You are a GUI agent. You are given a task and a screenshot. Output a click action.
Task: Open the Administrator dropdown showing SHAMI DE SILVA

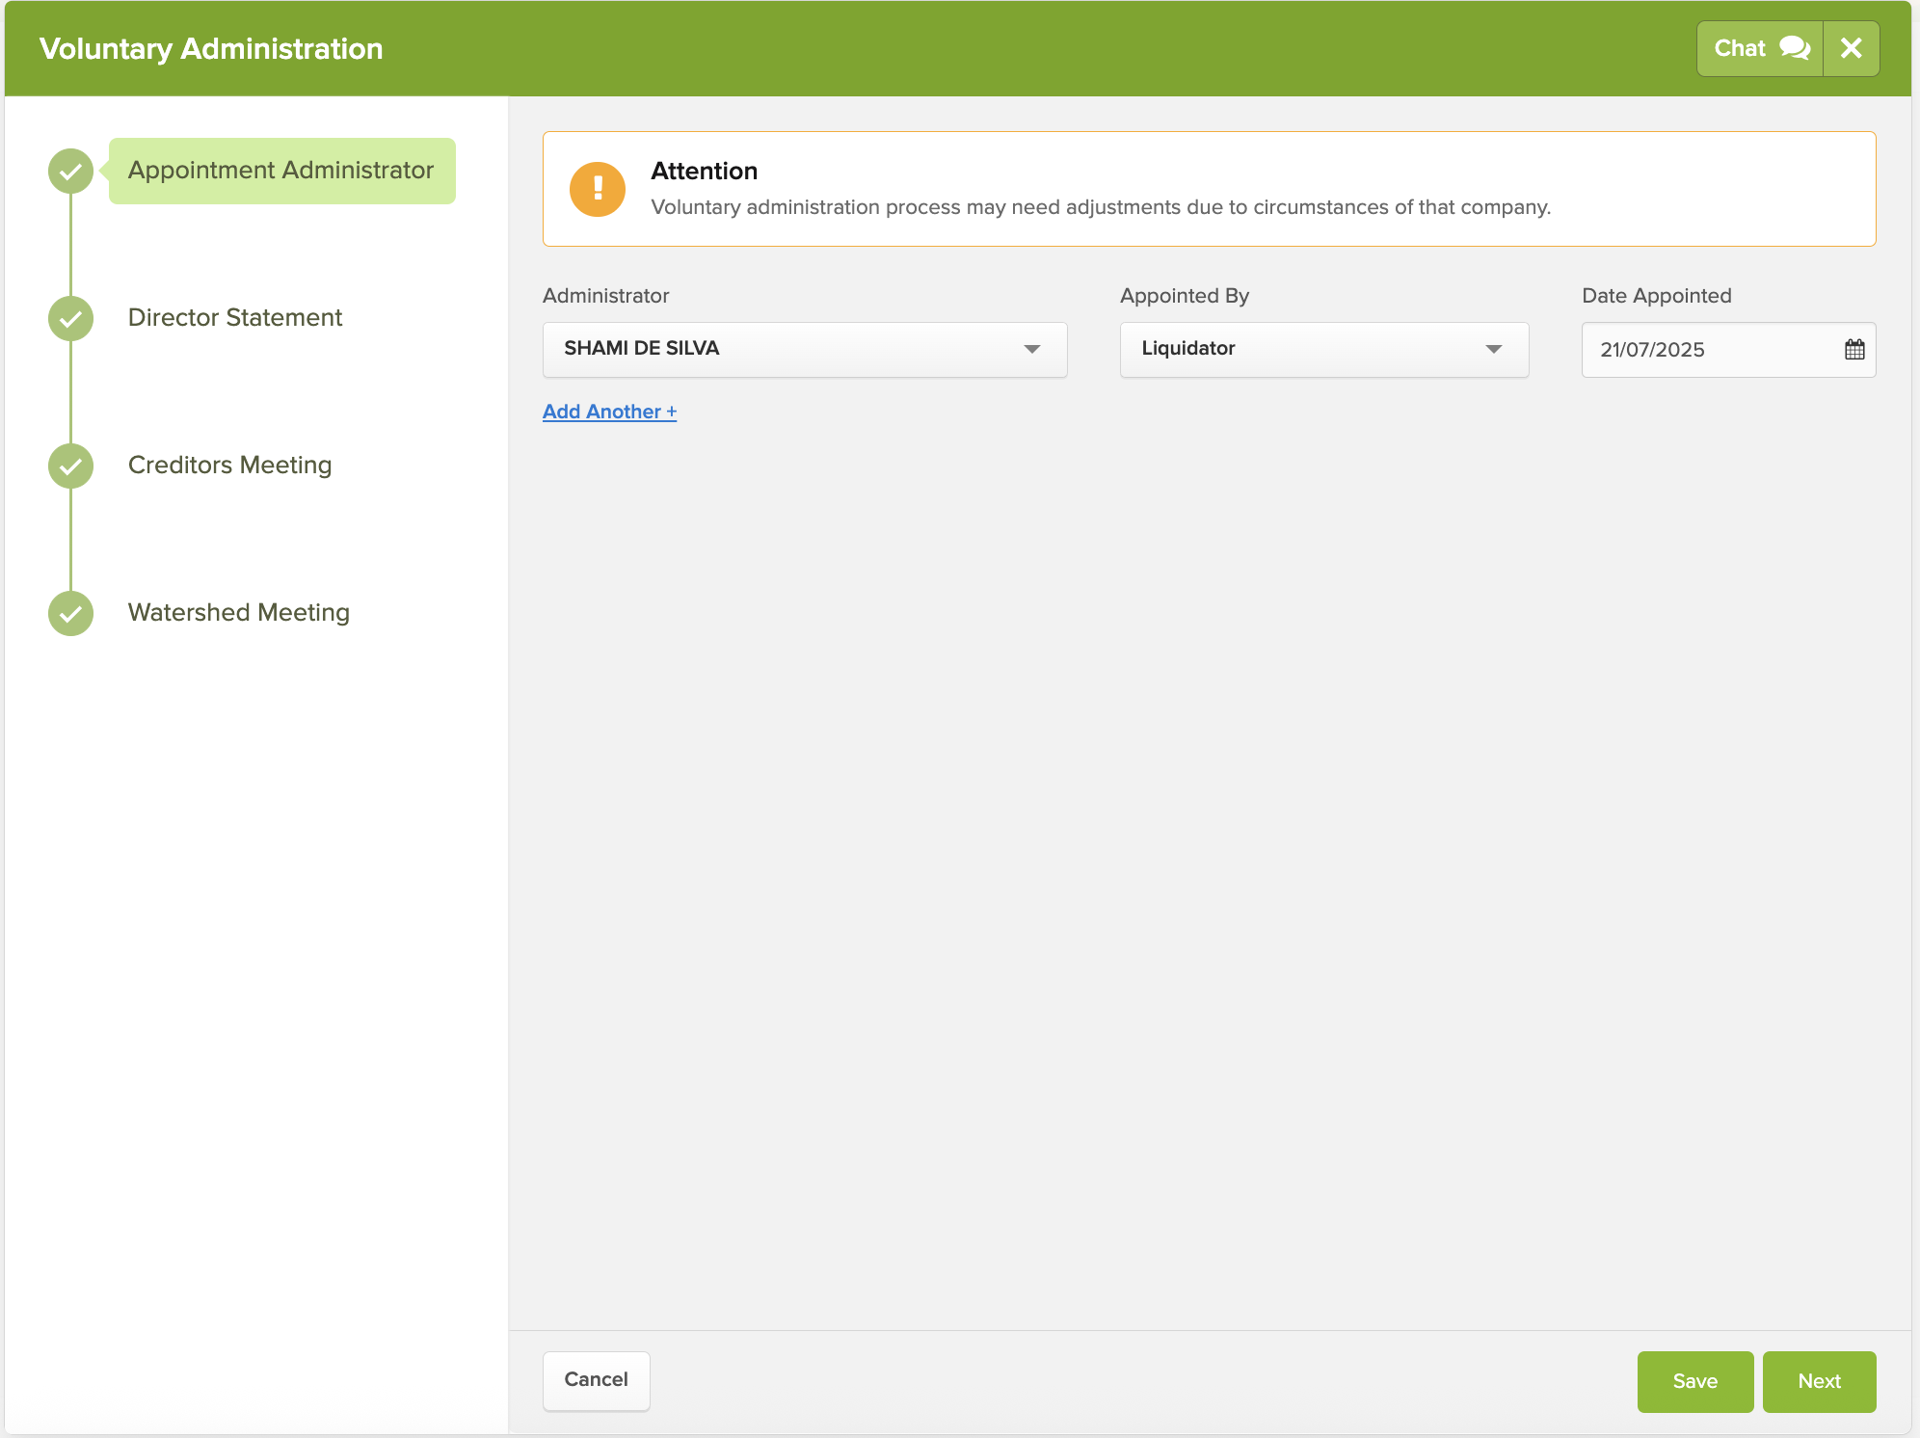pyautogui.click(x=805, y=349)
